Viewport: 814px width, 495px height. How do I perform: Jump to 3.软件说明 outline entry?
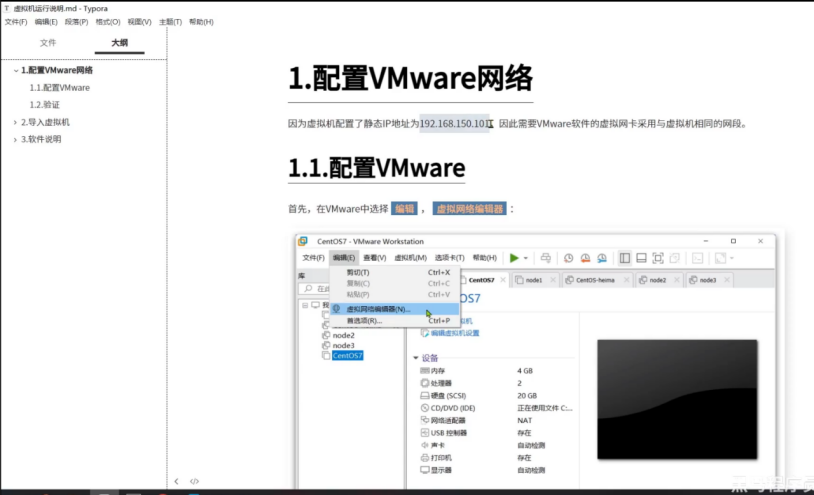click(41, 139)
